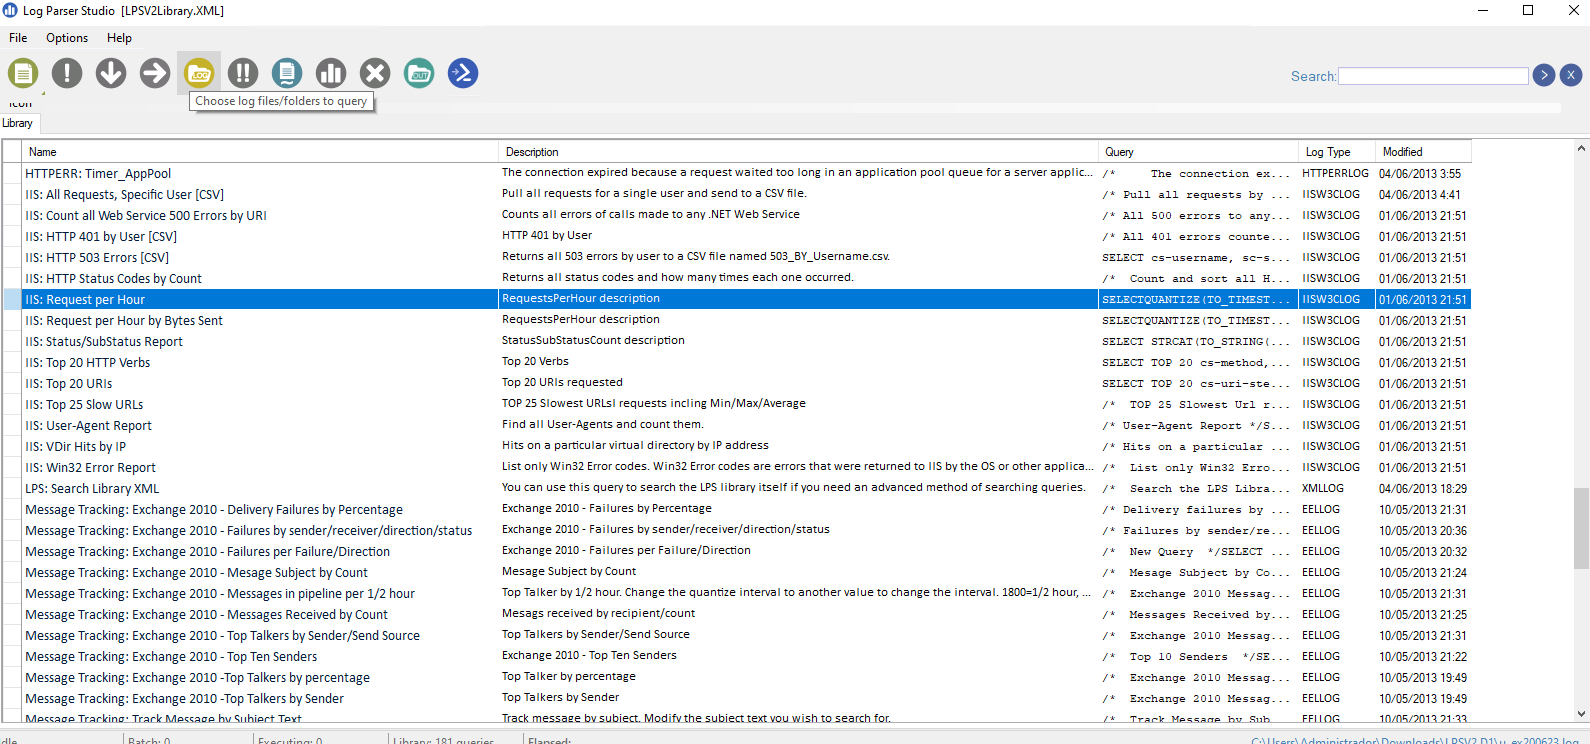Clear the search with the X button
This screenshot has height=744, width=1590.
point(1571,75)
